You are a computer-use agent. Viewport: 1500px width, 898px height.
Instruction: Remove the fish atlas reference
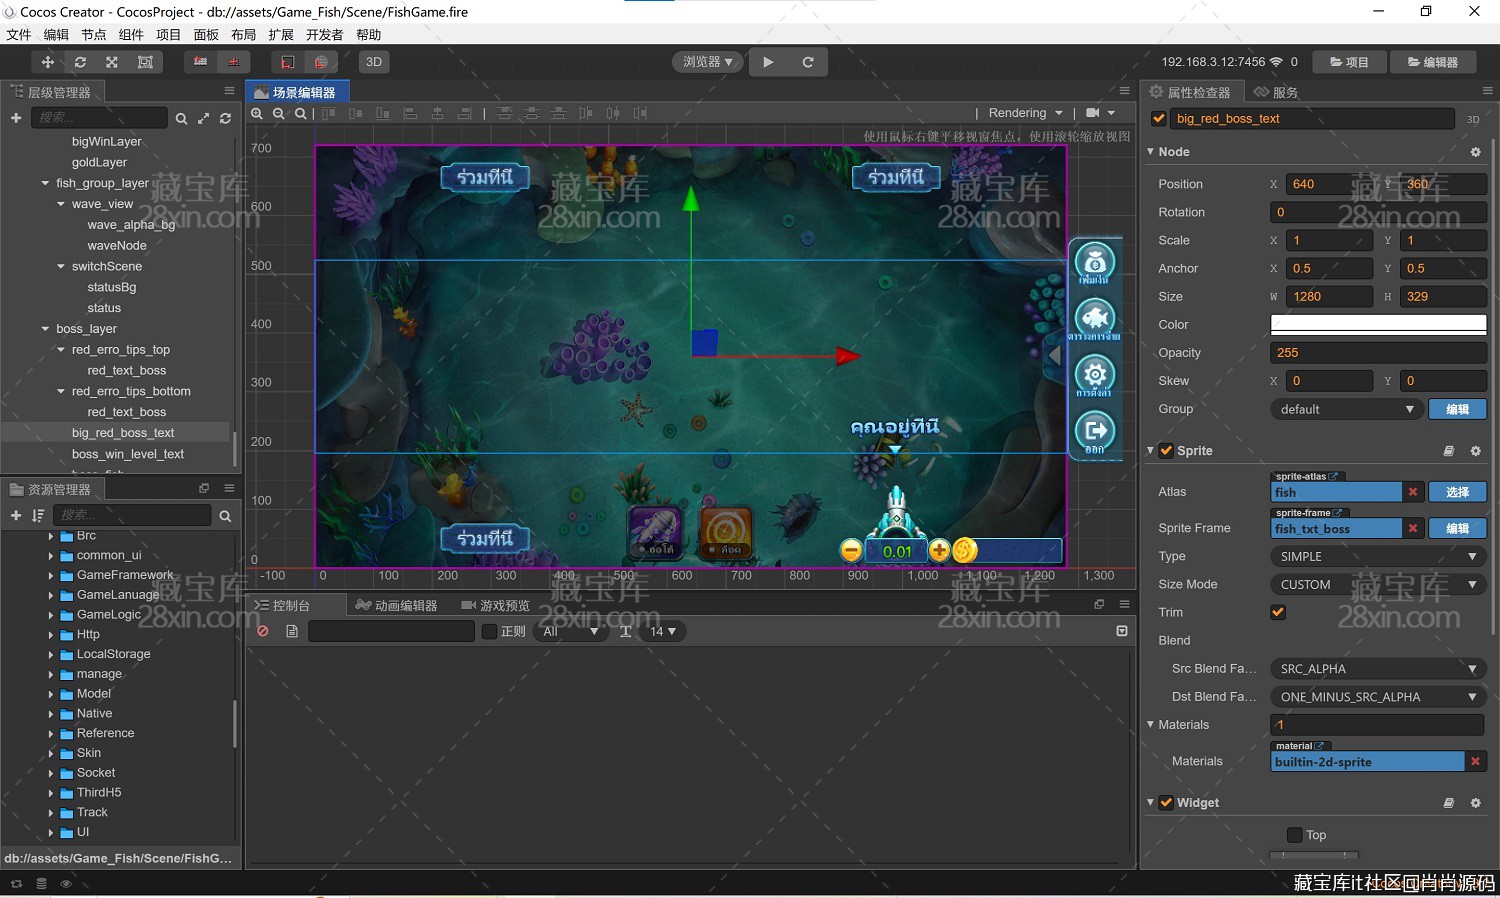click(x=1413, y=492)
